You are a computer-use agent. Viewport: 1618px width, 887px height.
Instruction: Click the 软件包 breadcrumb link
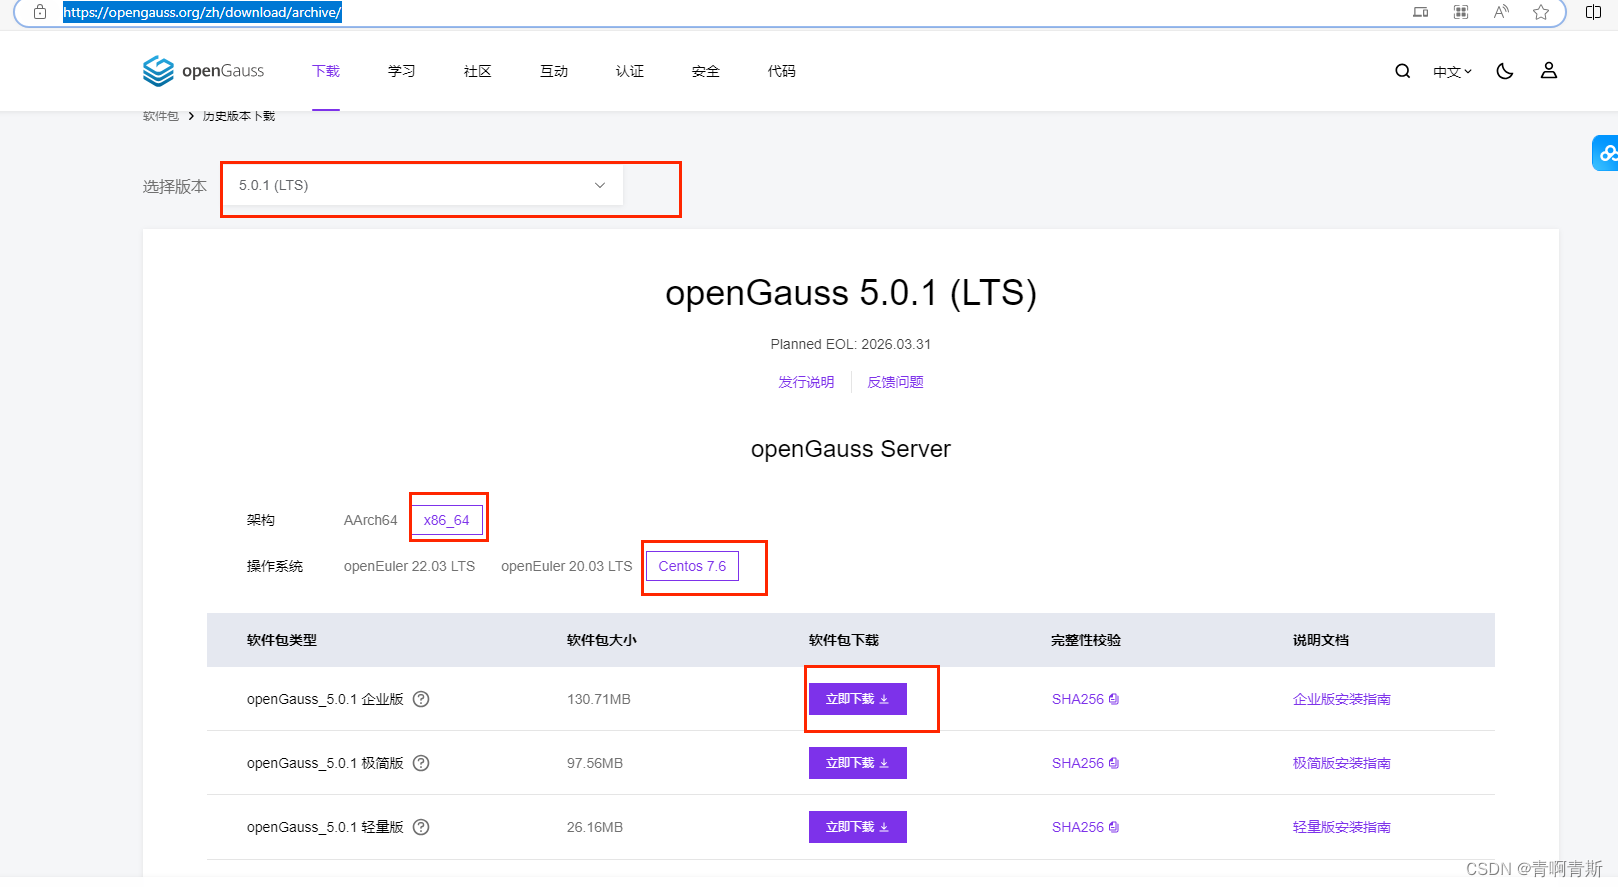(x=160, y=116)
